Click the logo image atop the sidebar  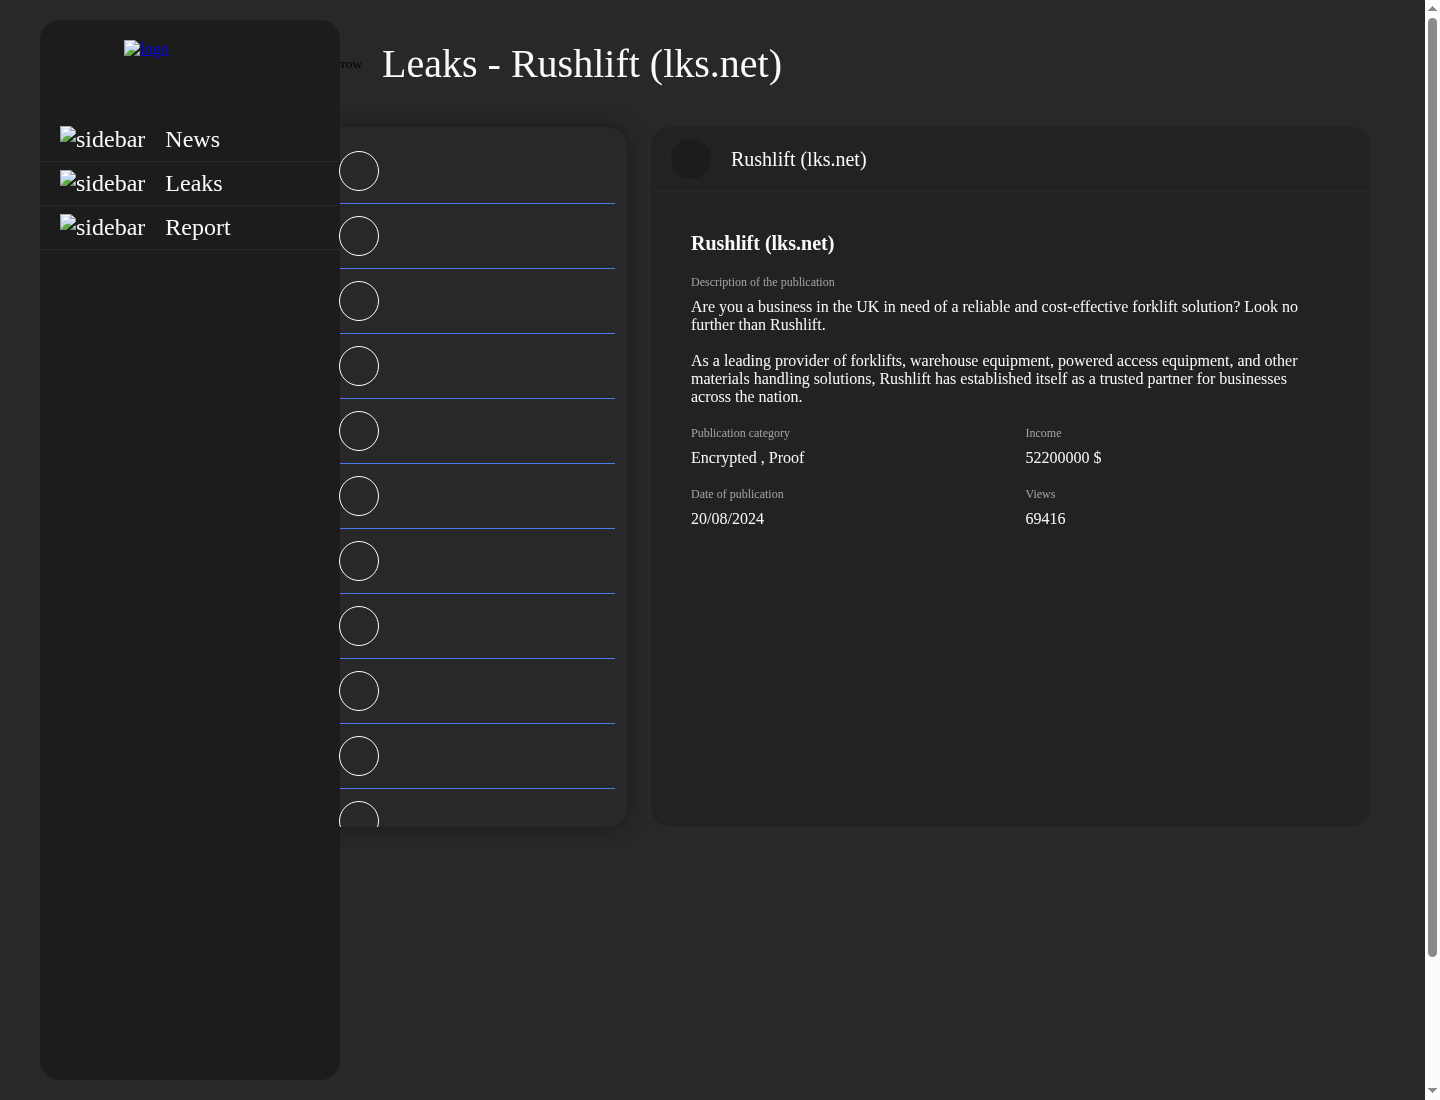(x=146, y=49)
